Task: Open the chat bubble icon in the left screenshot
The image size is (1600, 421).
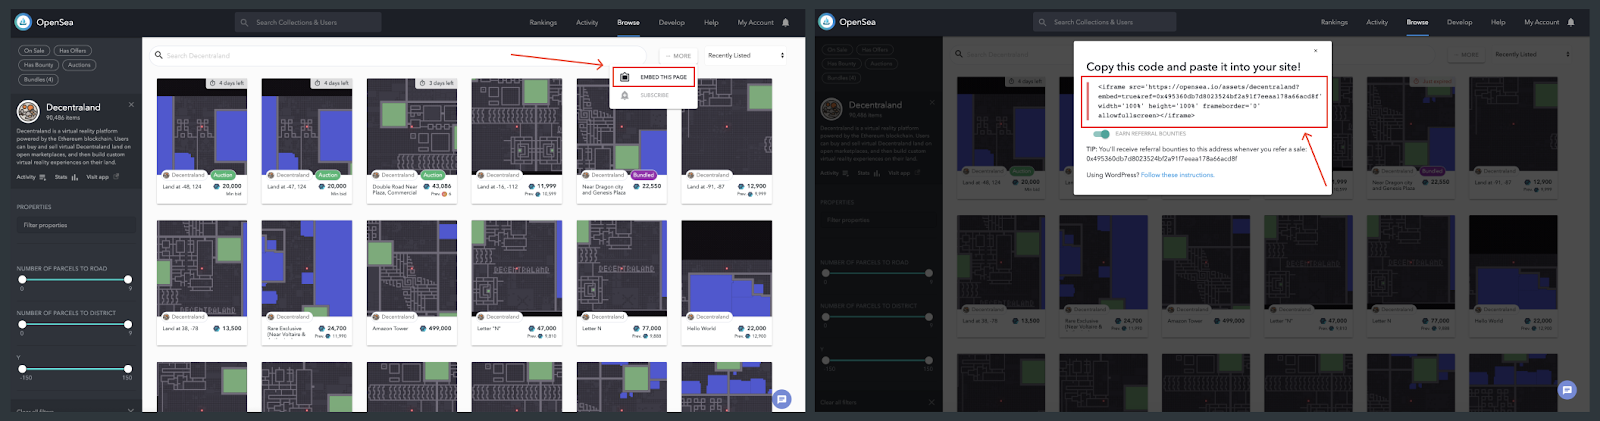Action: tap(782, 399)
